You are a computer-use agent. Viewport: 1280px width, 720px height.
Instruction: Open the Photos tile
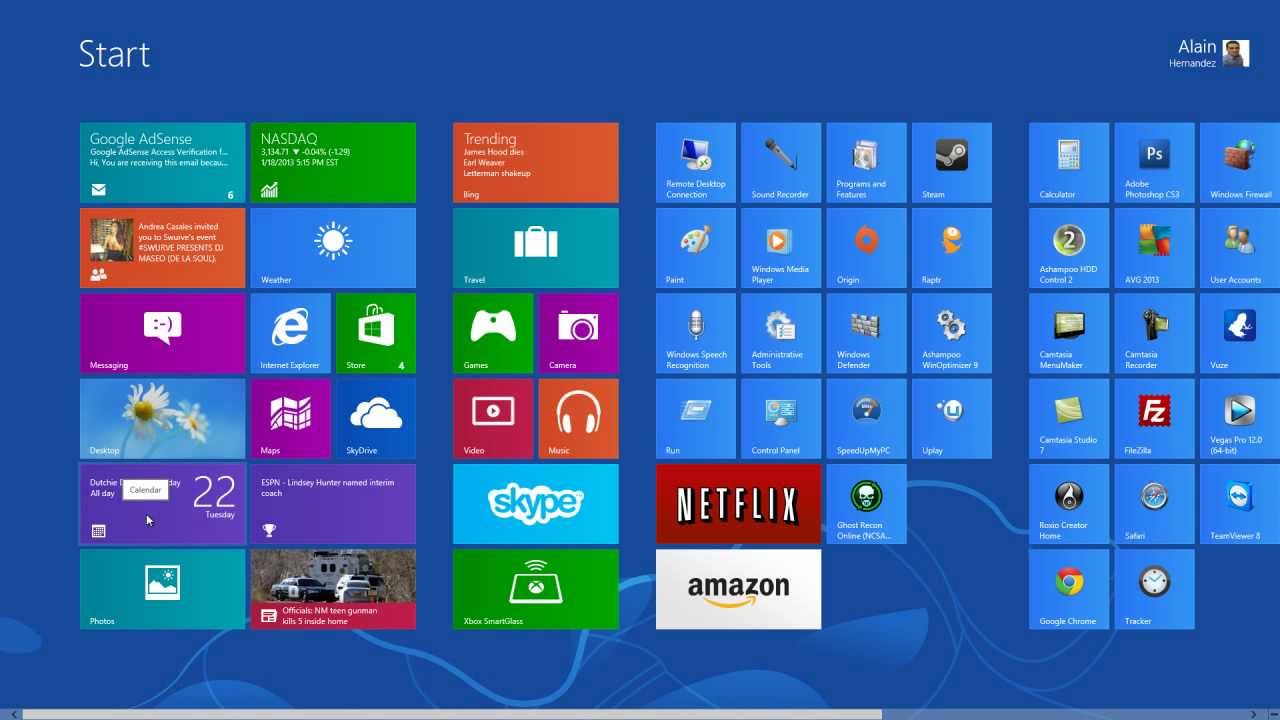163,589
